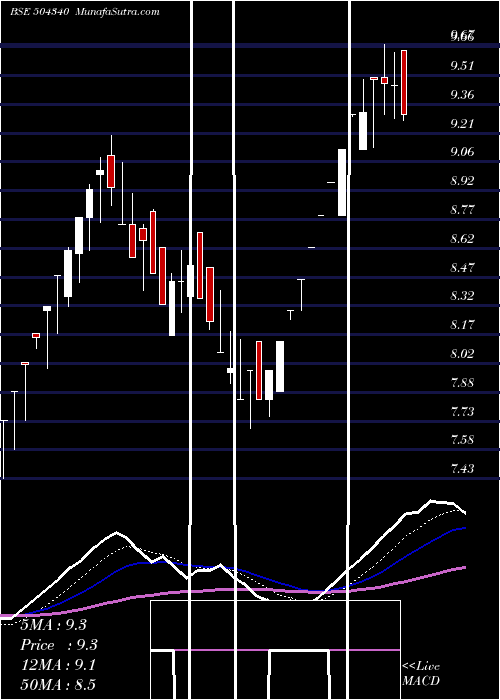Image resolution: width=500 pixels, height=700 pixels.
Task: Select the 8.47 price axis label
Action: tap(462, 268)
